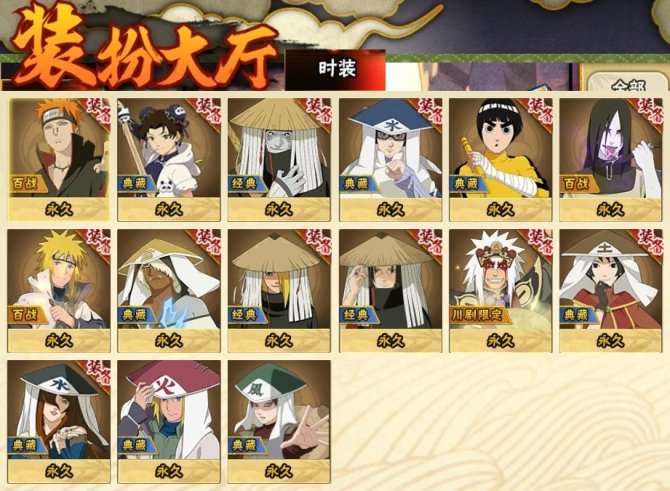Choose the Raikage lightning 典藏 costume card

169,291
